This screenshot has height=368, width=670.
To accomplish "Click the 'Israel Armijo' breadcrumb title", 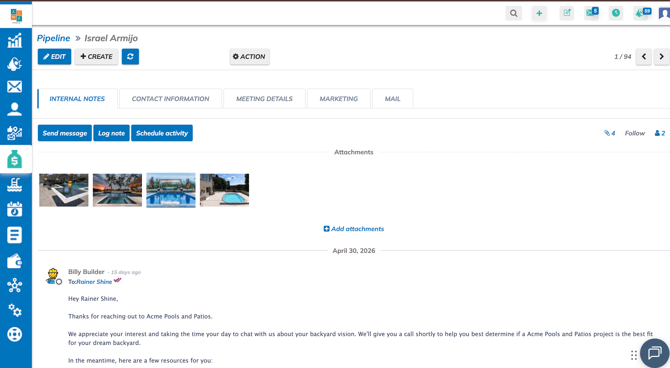I will (x=111, y=38).
